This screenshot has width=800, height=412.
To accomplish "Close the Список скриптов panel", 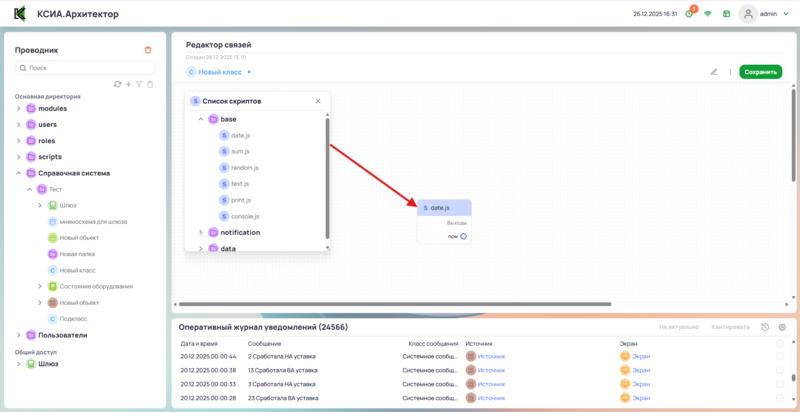I will (318, 101).
